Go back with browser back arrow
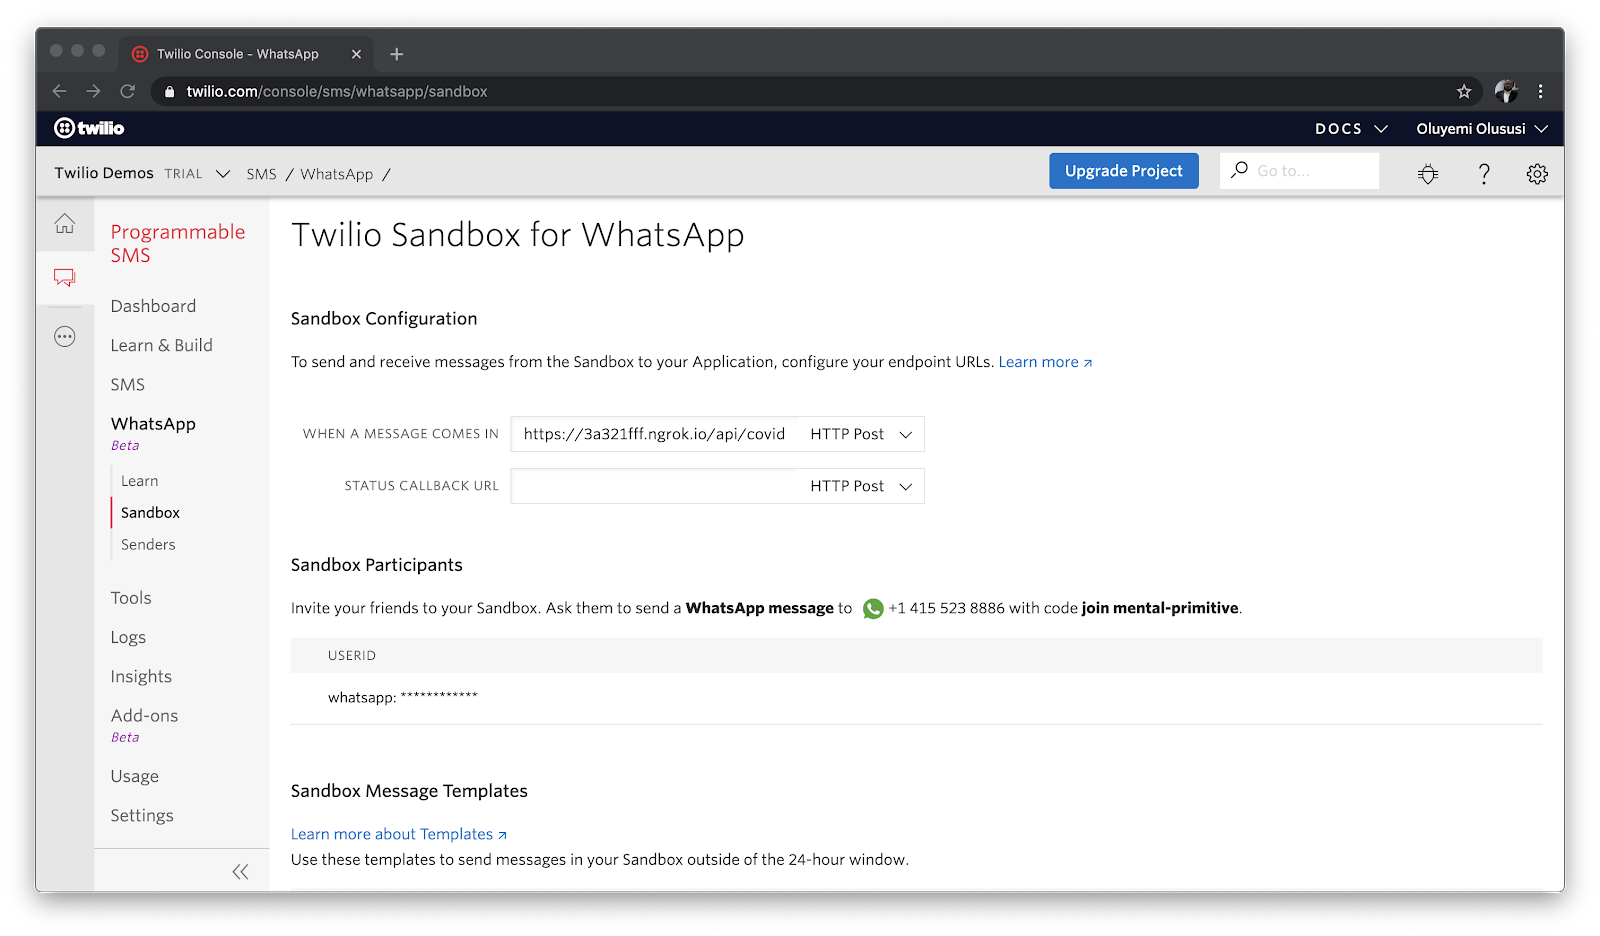Image resolution: width=1600 pixels, height=936 pixels. tap(59, 91)
